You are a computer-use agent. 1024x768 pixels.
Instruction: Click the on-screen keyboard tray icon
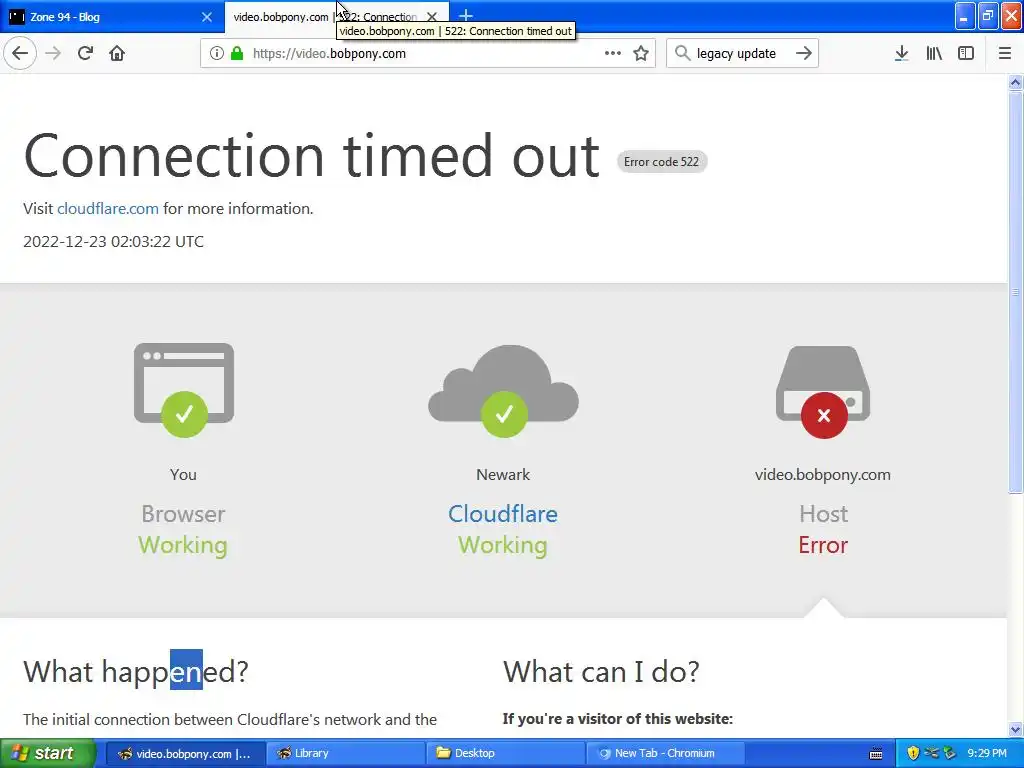[x=876, y=754]
